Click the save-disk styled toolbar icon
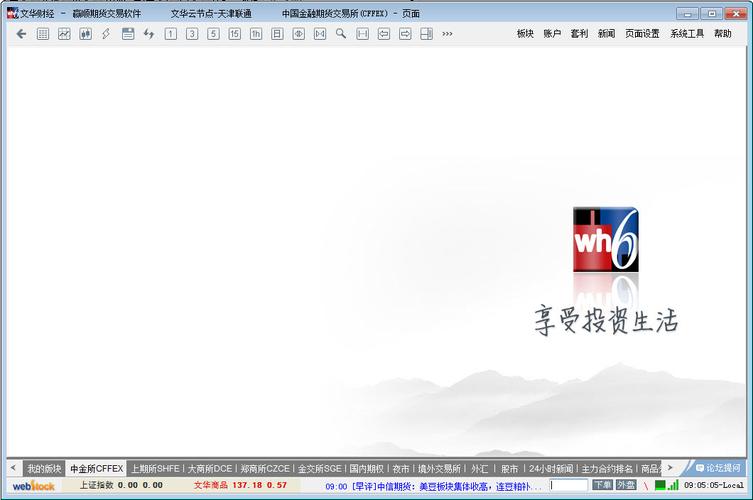The width and height of the screenshot is (753, 500). 128,34
